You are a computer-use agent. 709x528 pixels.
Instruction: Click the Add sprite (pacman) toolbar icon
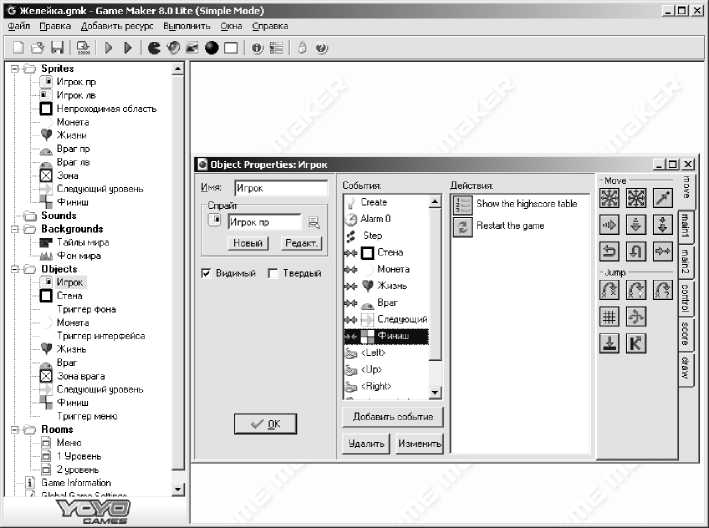point(154,47)
